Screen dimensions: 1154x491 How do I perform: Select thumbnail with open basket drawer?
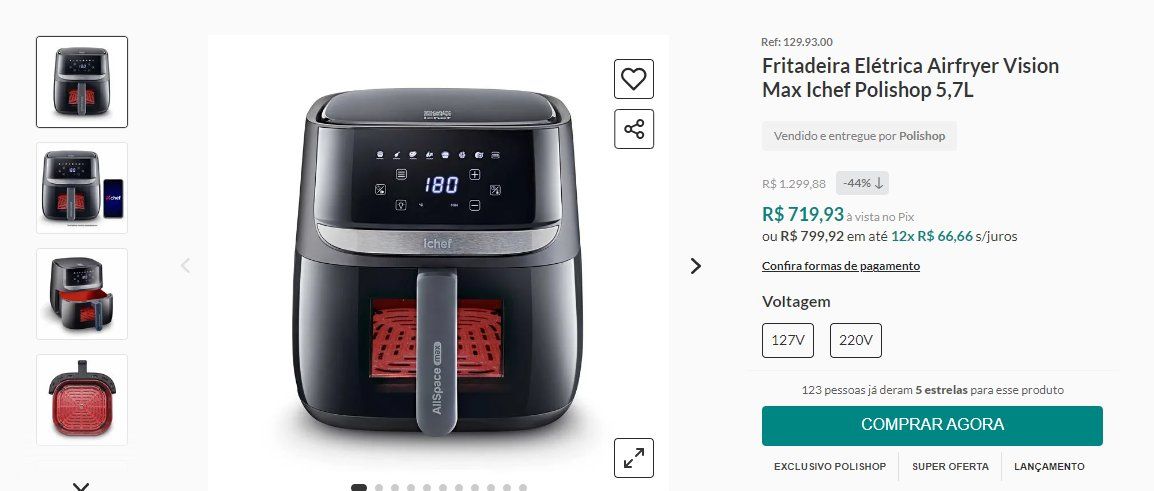pyautogui.click(x=82, y=294)
